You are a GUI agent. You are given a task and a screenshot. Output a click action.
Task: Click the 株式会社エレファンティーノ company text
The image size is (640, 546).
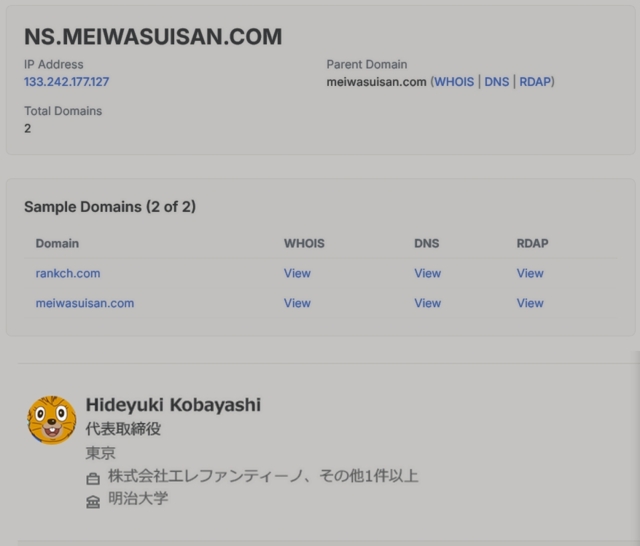tap(205, 476)
